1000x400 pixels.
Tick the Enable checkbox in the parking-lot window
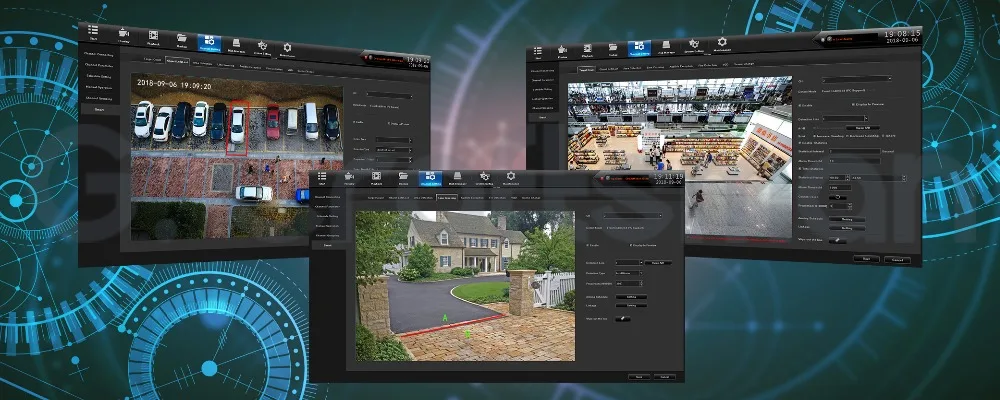click(355, 123)
